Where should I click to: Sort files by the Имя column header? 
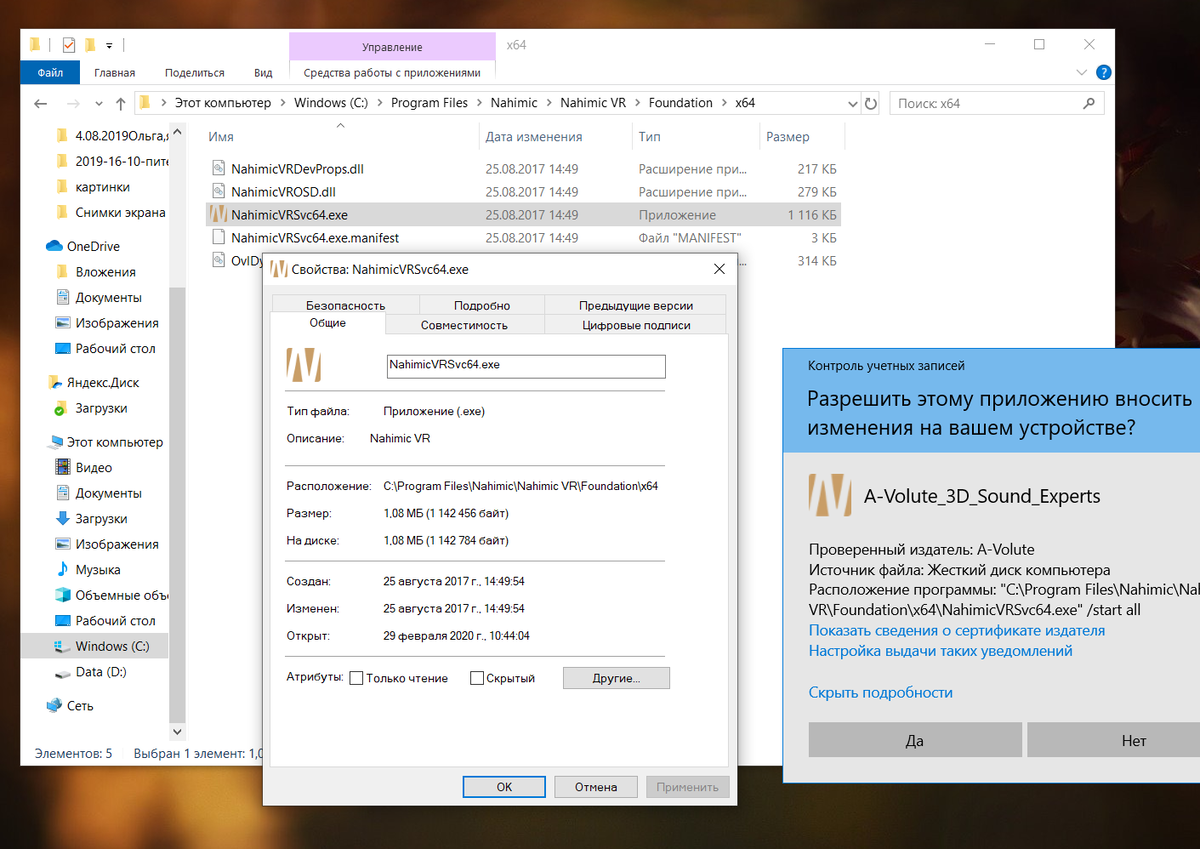221,137
